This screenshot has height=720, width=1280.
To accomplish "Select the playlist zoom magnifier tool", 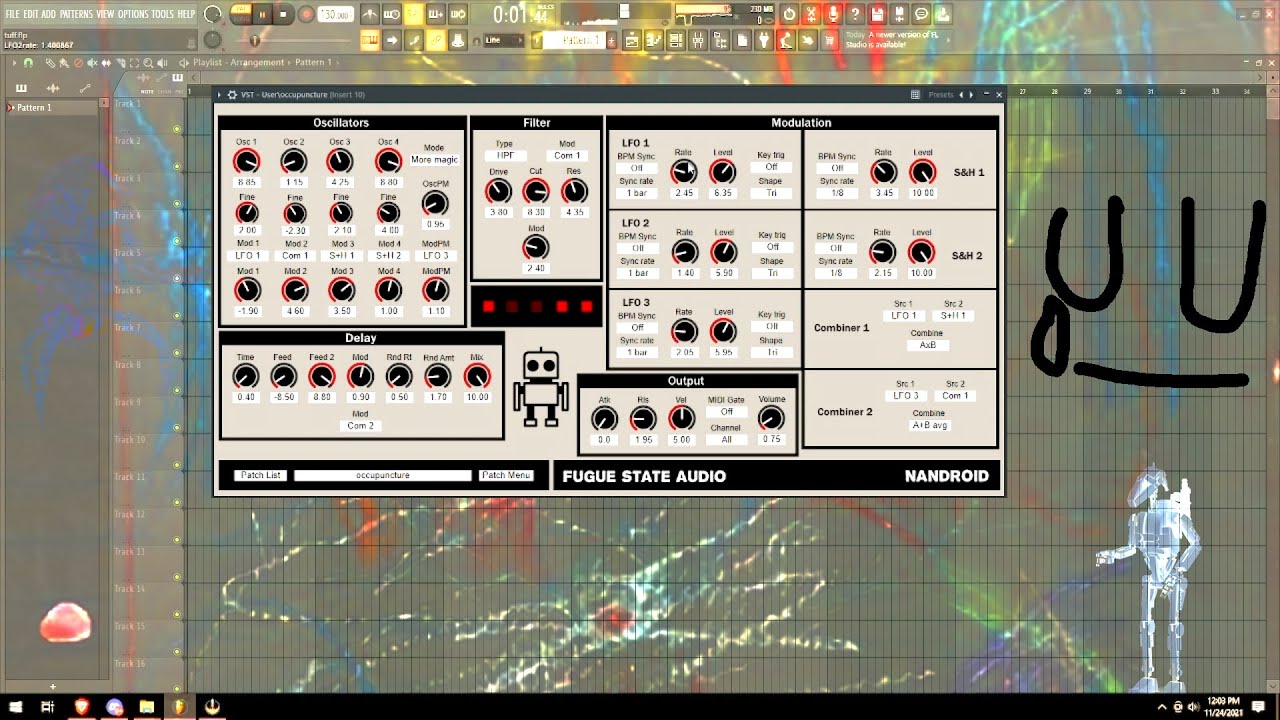I will 149,62.
